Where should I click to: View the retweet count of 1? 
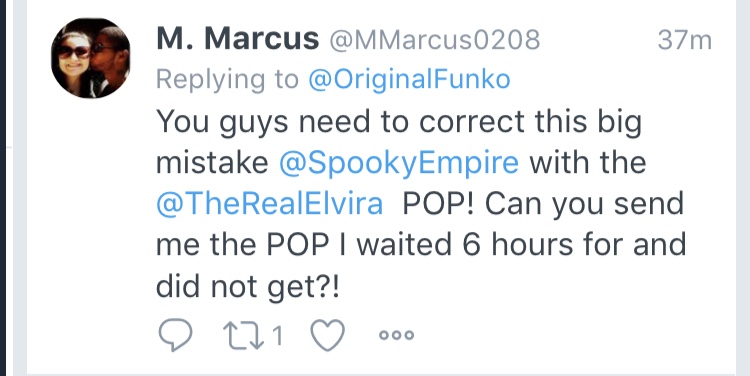pos(277,335)
